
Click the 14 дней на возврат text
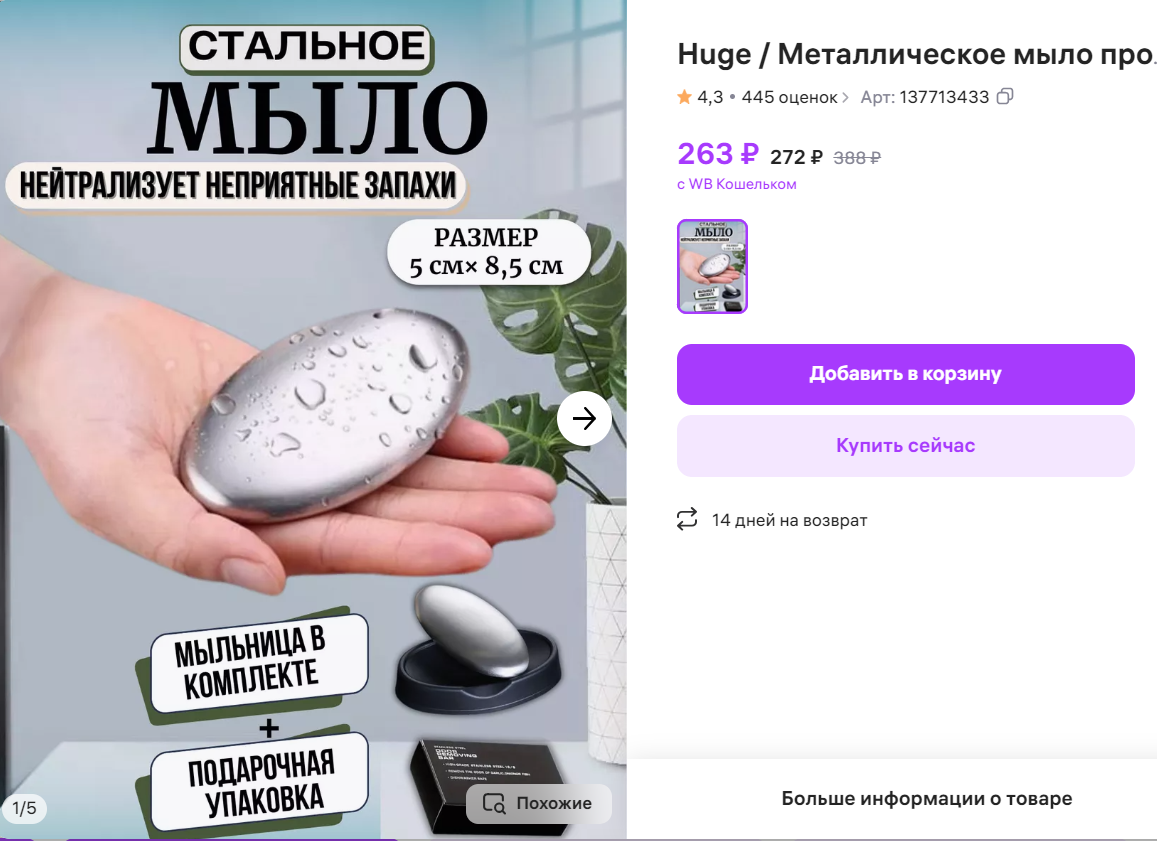click(790, 520)
